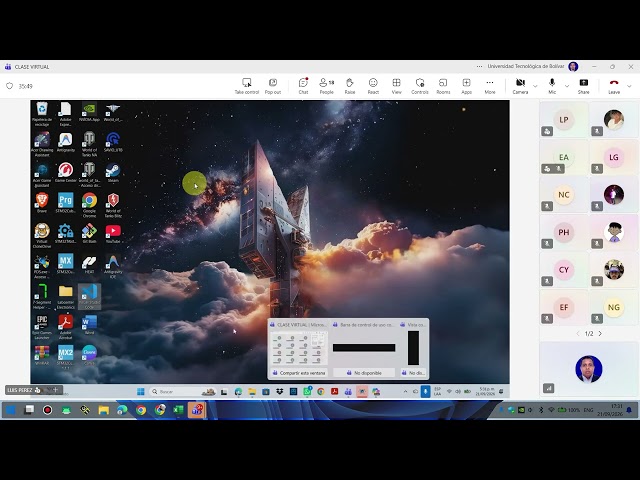This screenshot has width=640, height=480.
Task: Click the Epic Games Launcher desktop icon
Action: 42,327
